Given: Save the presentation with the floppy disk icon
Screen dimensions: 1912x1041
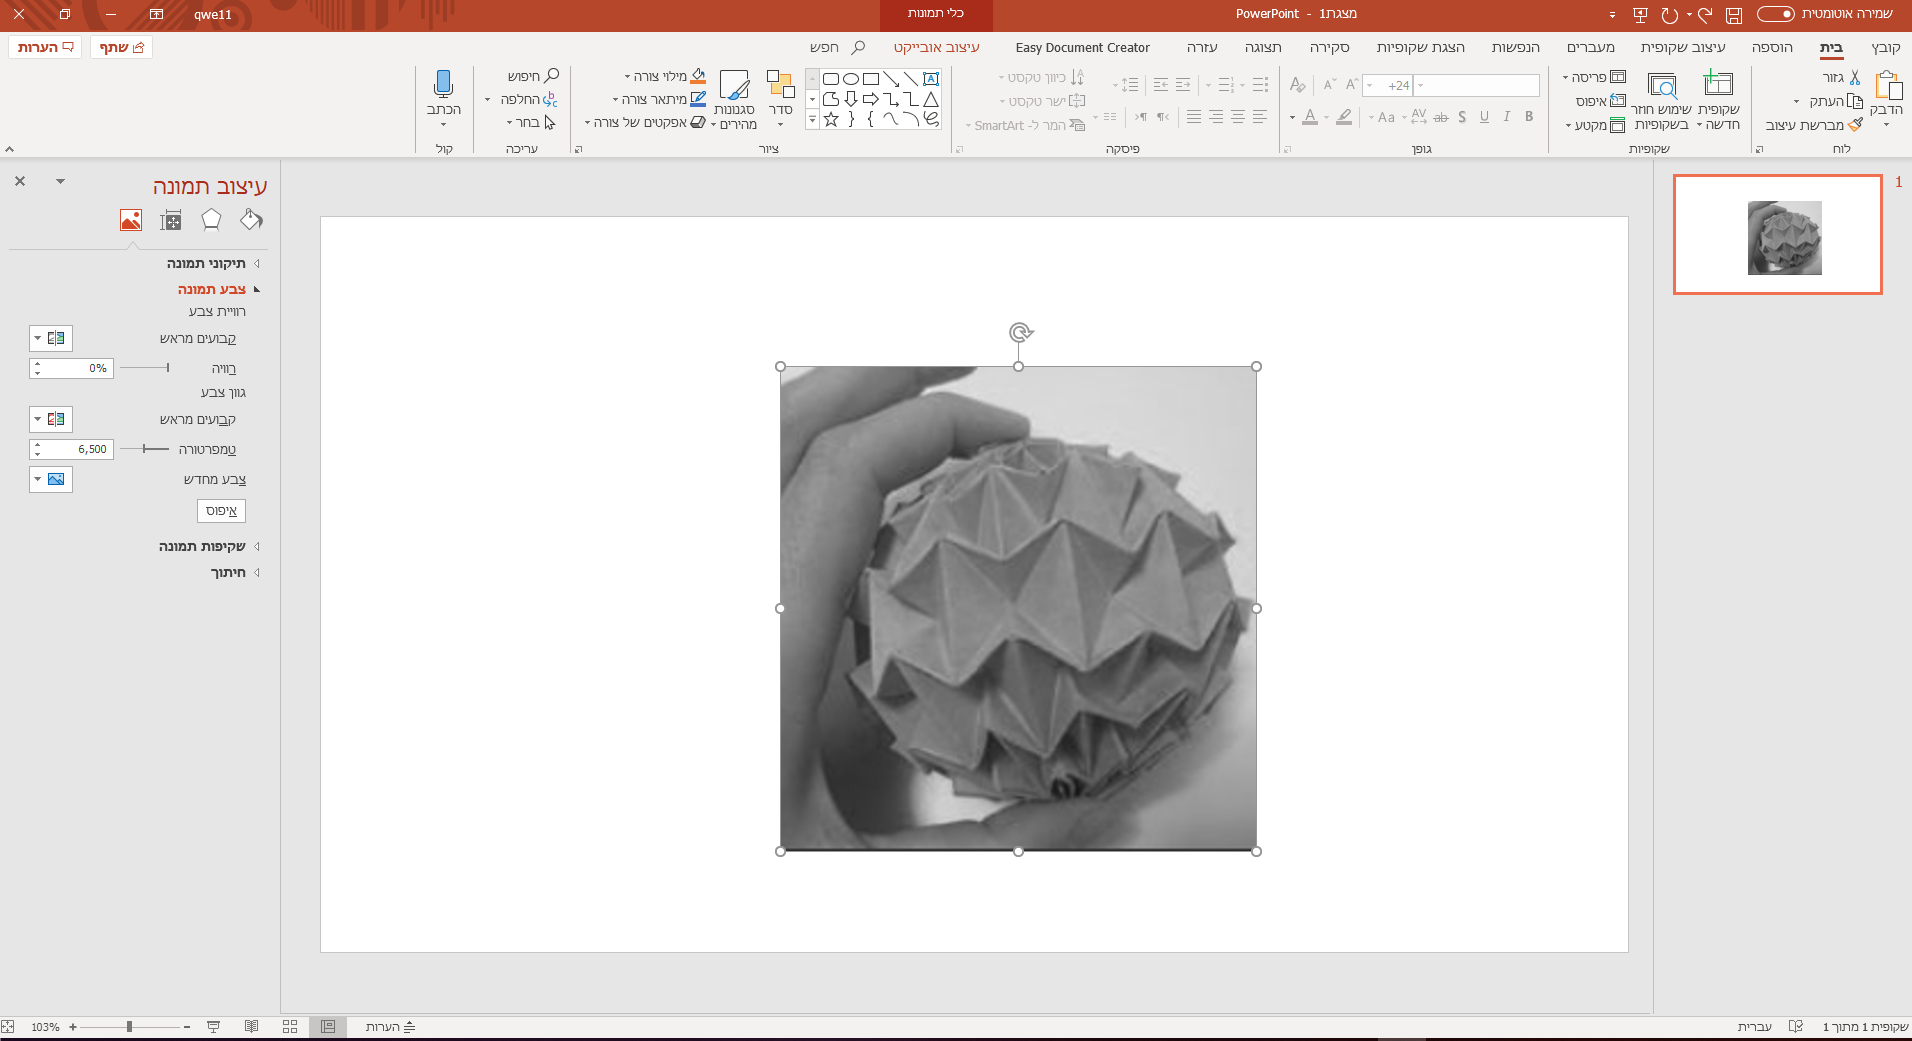Looking at the screenshot, I should (x=1734, y=15).
